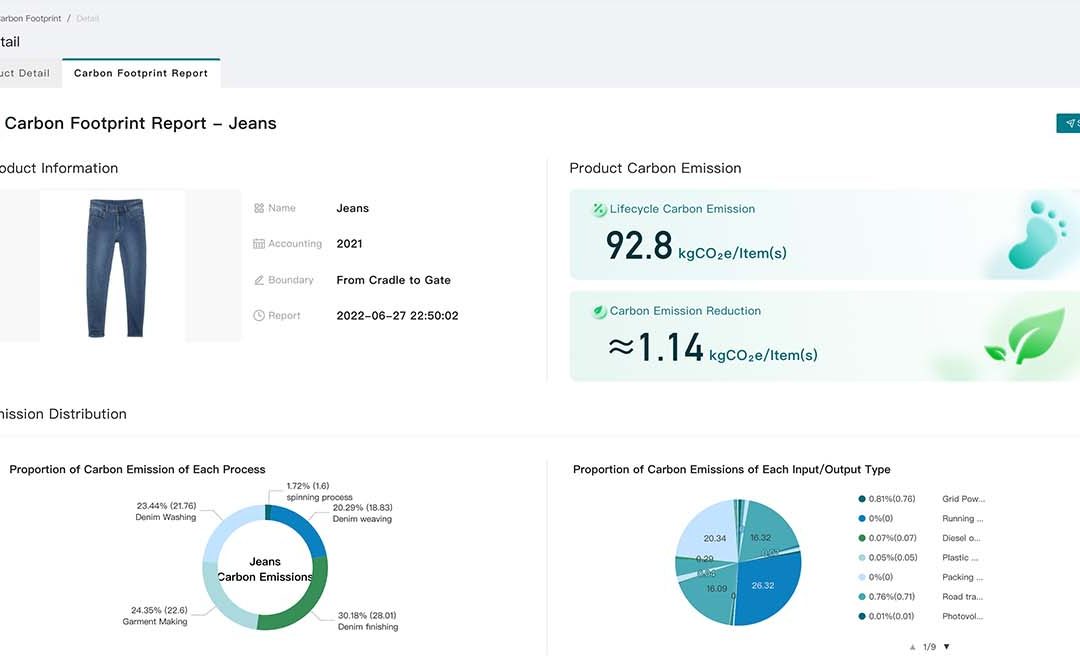This screenshot has height=660, width=1080.
Task: Click the 0.76%(0.71) teal legend dot
Action: click(862, 597)
